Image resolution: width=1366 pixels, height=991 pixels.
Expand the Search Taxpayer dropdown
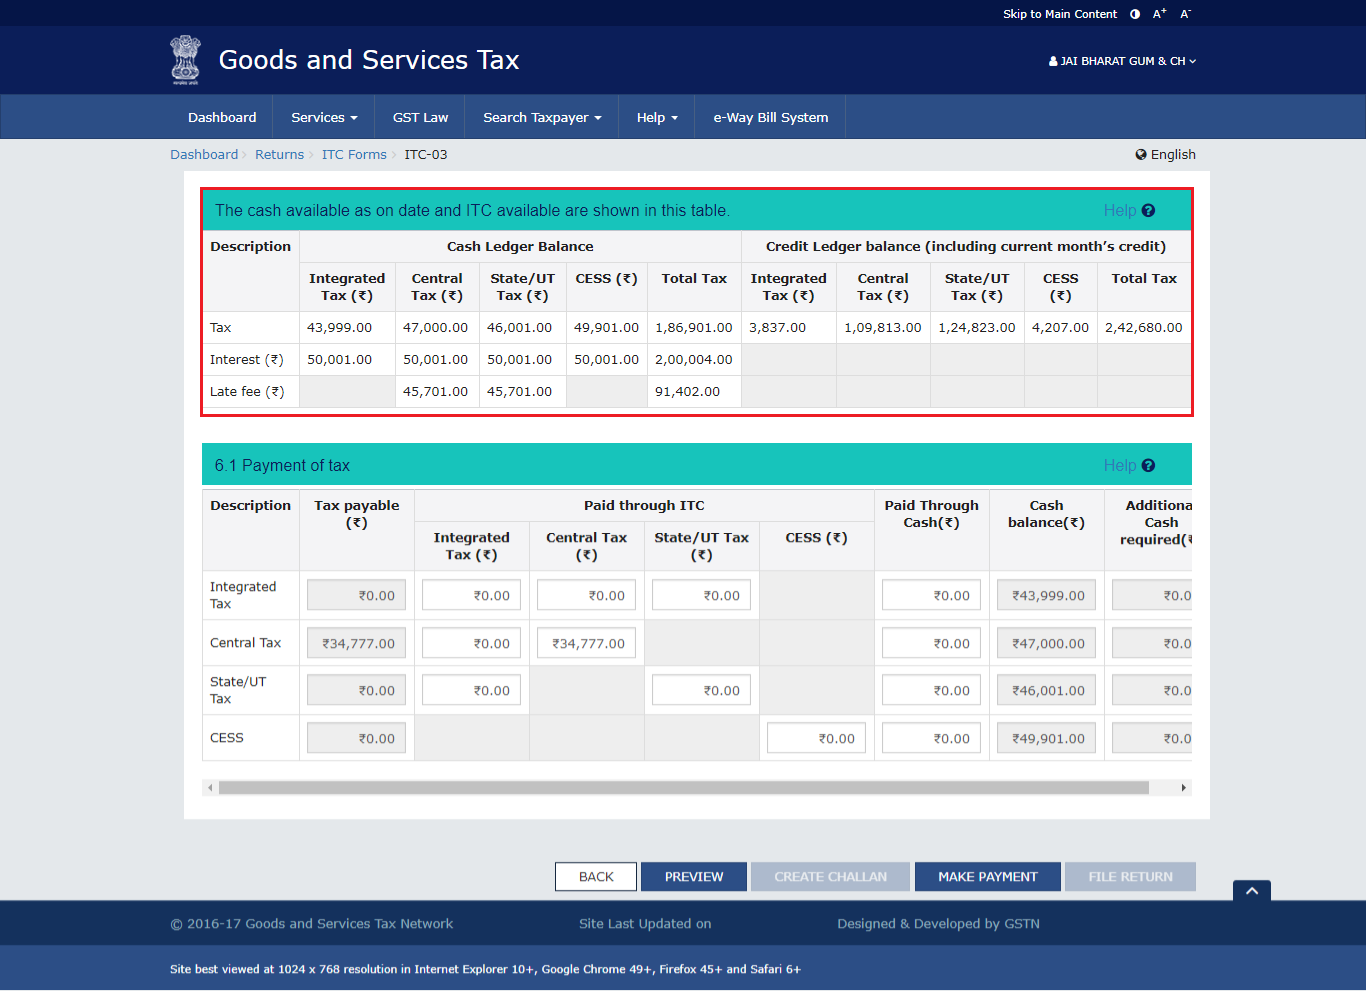point(542,117)
